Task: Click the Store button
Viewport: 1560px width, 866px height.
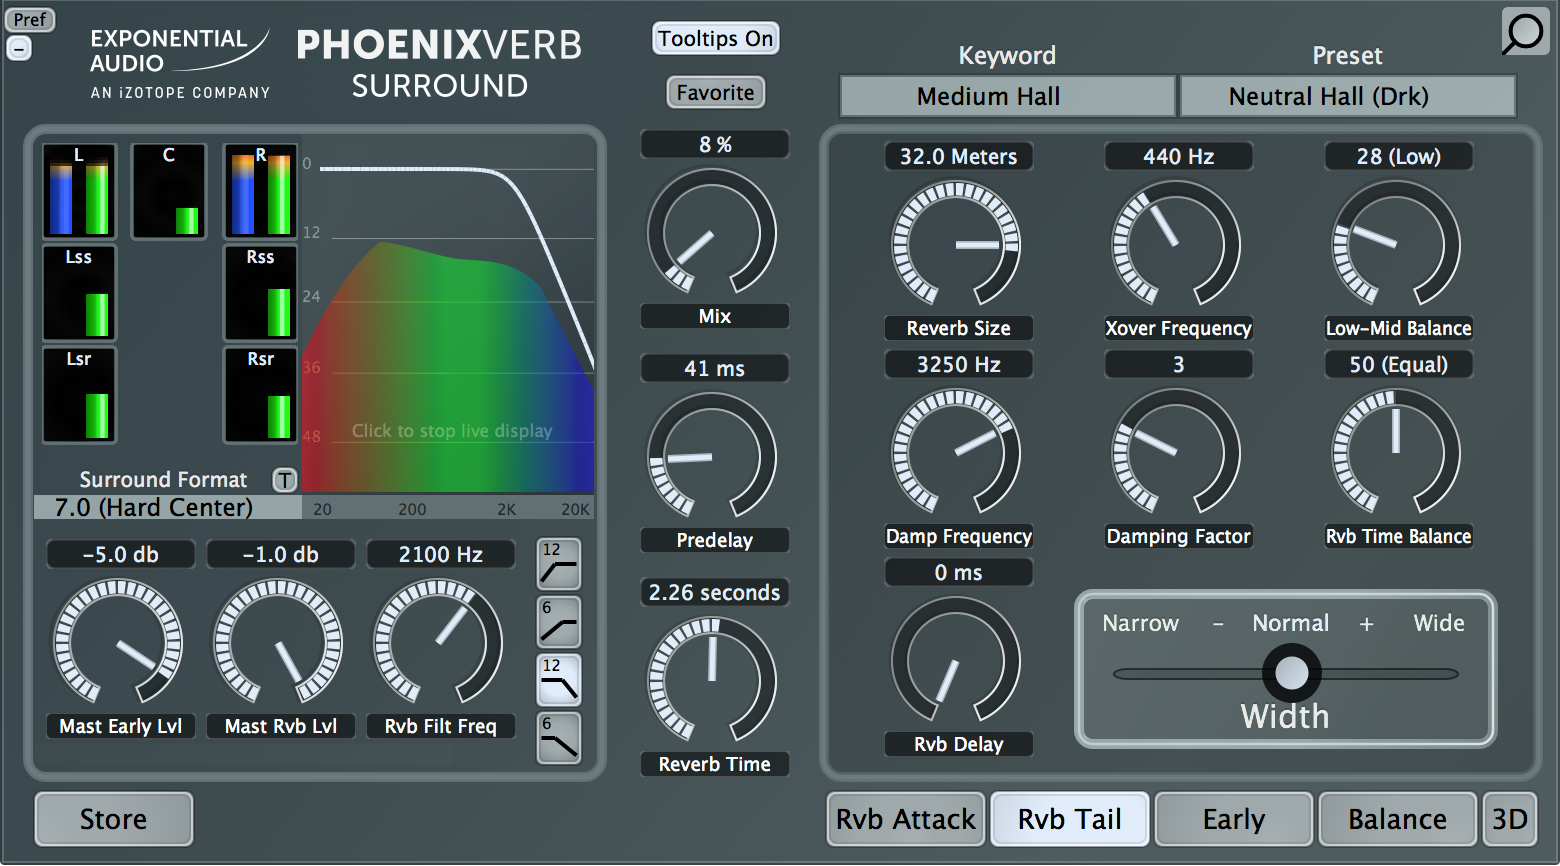Action: (x=114, y=819)
